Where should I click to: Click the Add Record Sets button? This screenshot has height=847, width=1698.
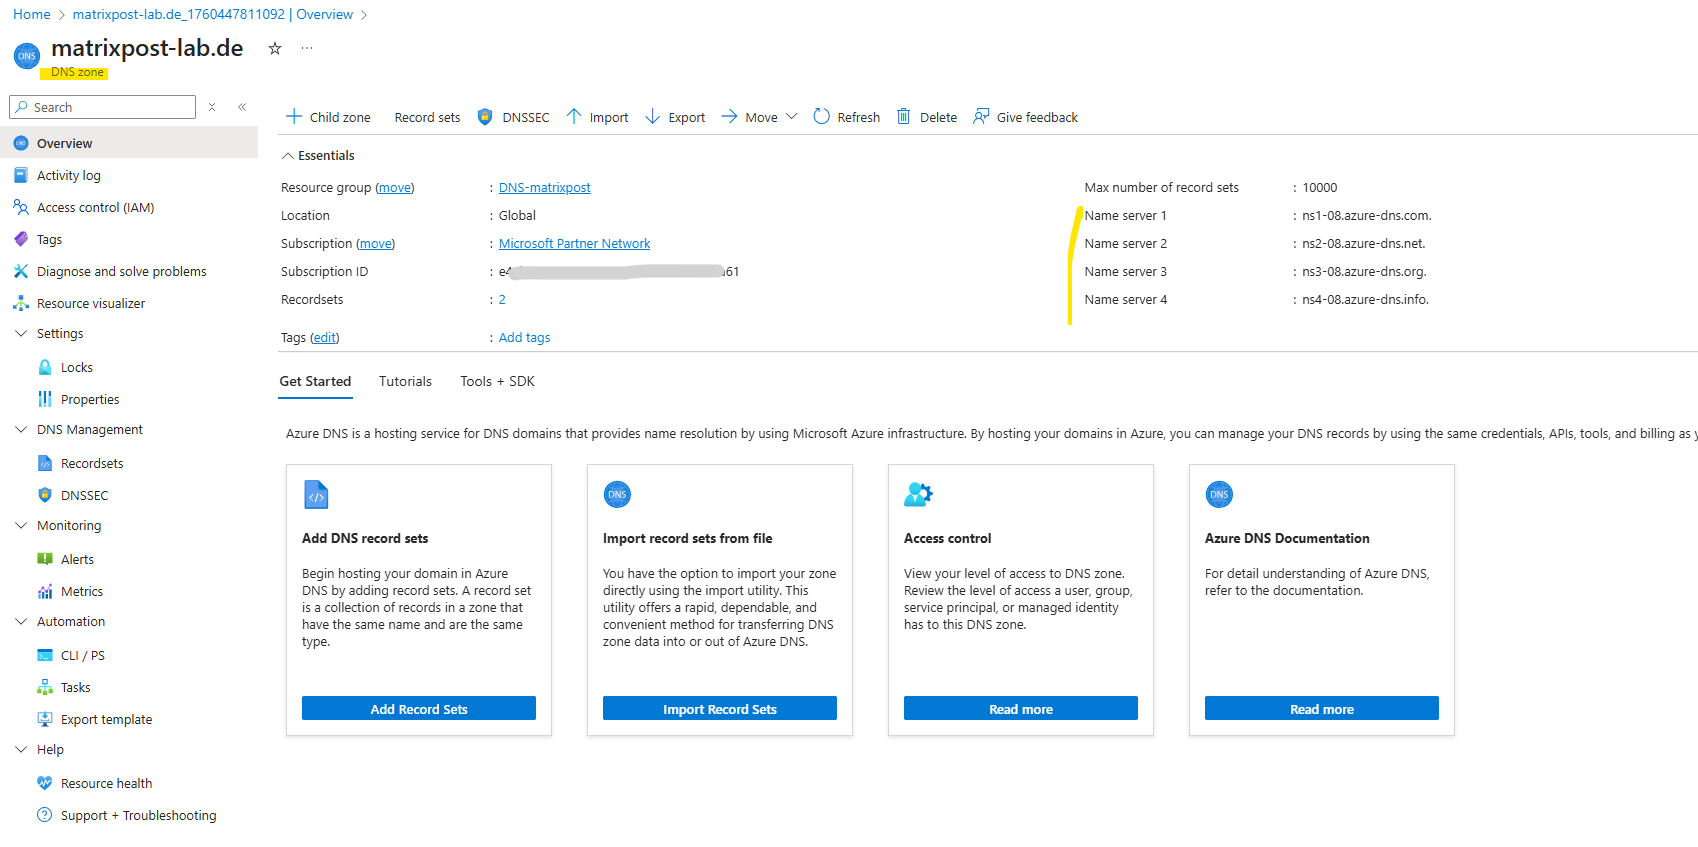point(418,709)
